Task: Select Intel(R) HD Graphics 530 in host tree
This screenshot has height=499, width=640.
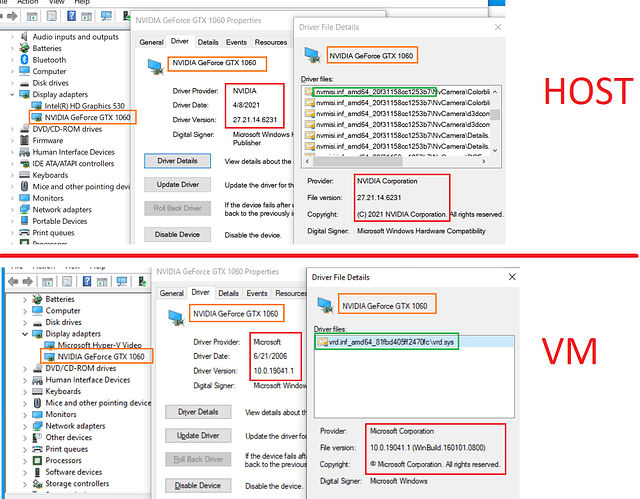Action: [x=84, y=106]
